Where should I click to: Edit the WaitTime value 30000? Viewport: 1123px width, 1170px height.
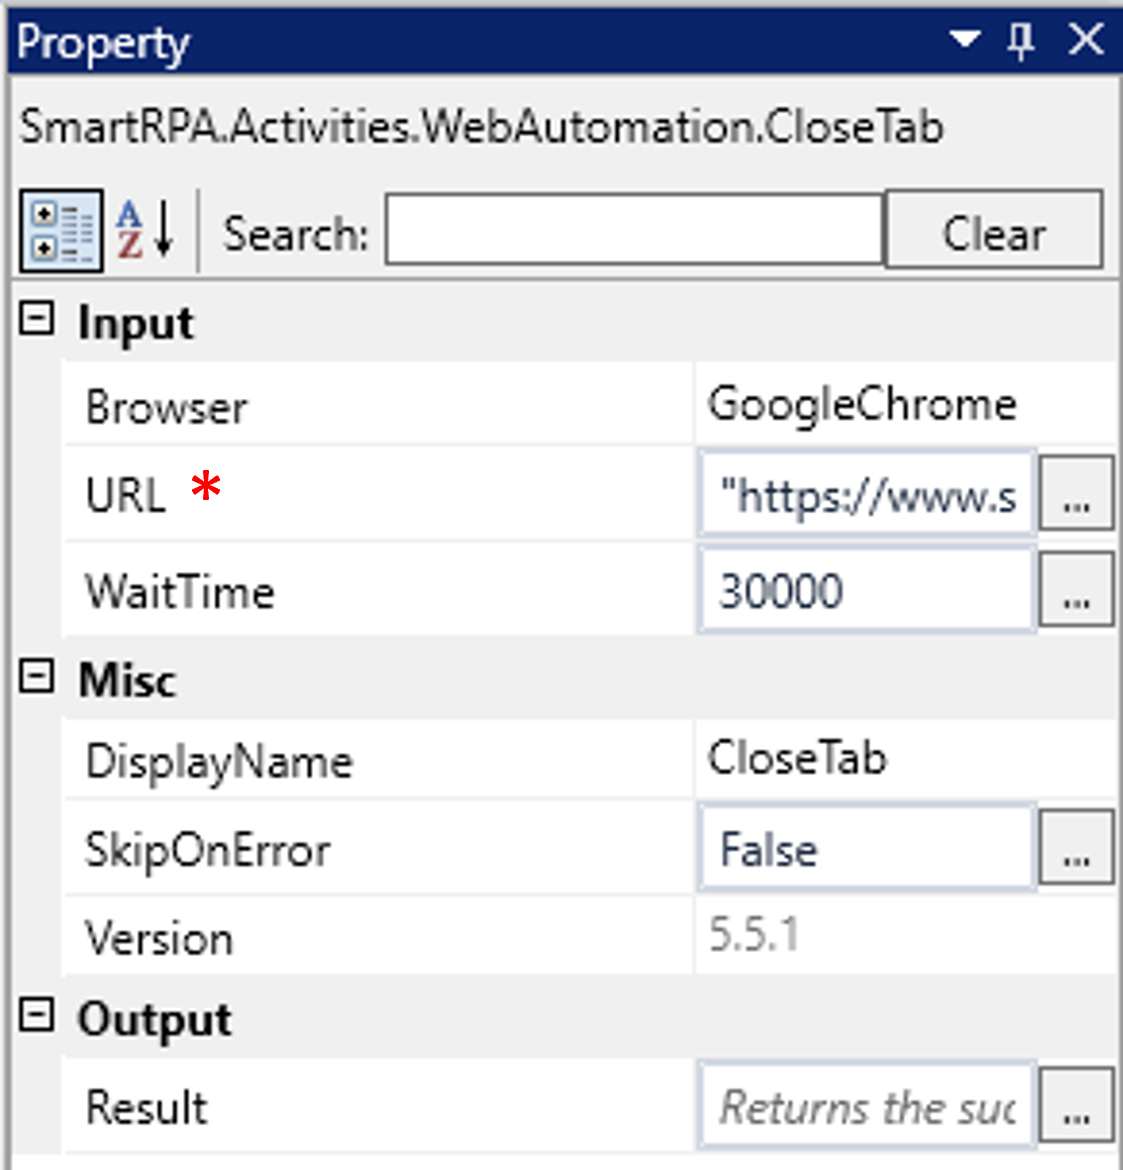[x=860, y=590]
